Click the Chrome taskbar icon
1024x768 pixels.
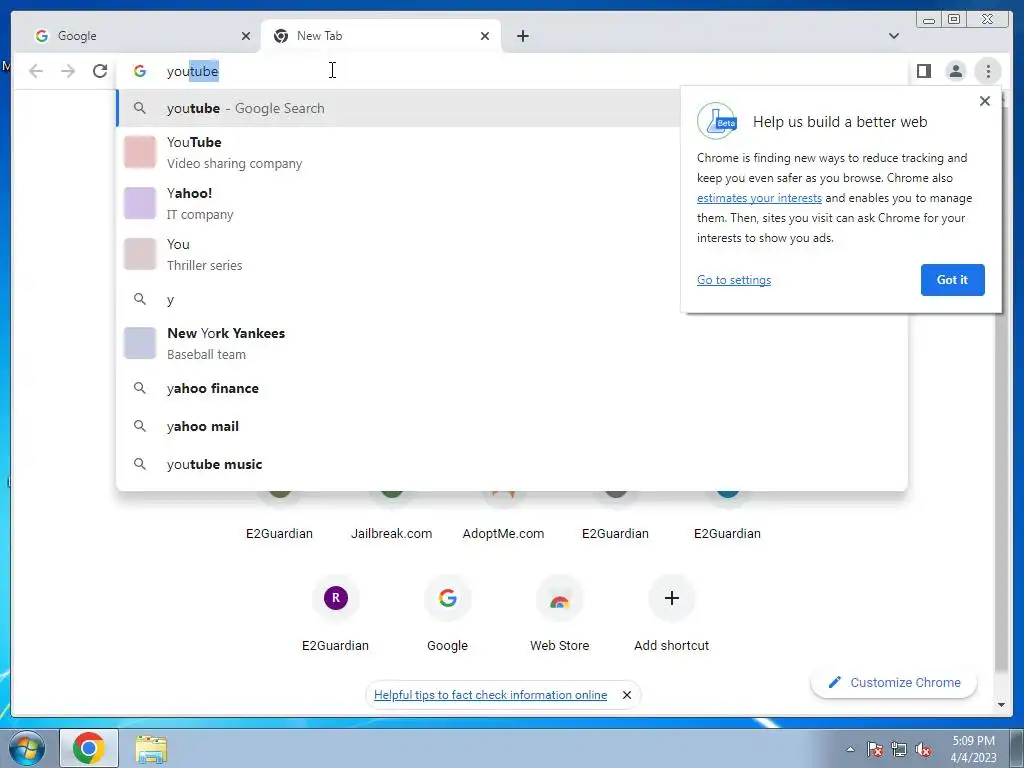pos(89,748)
